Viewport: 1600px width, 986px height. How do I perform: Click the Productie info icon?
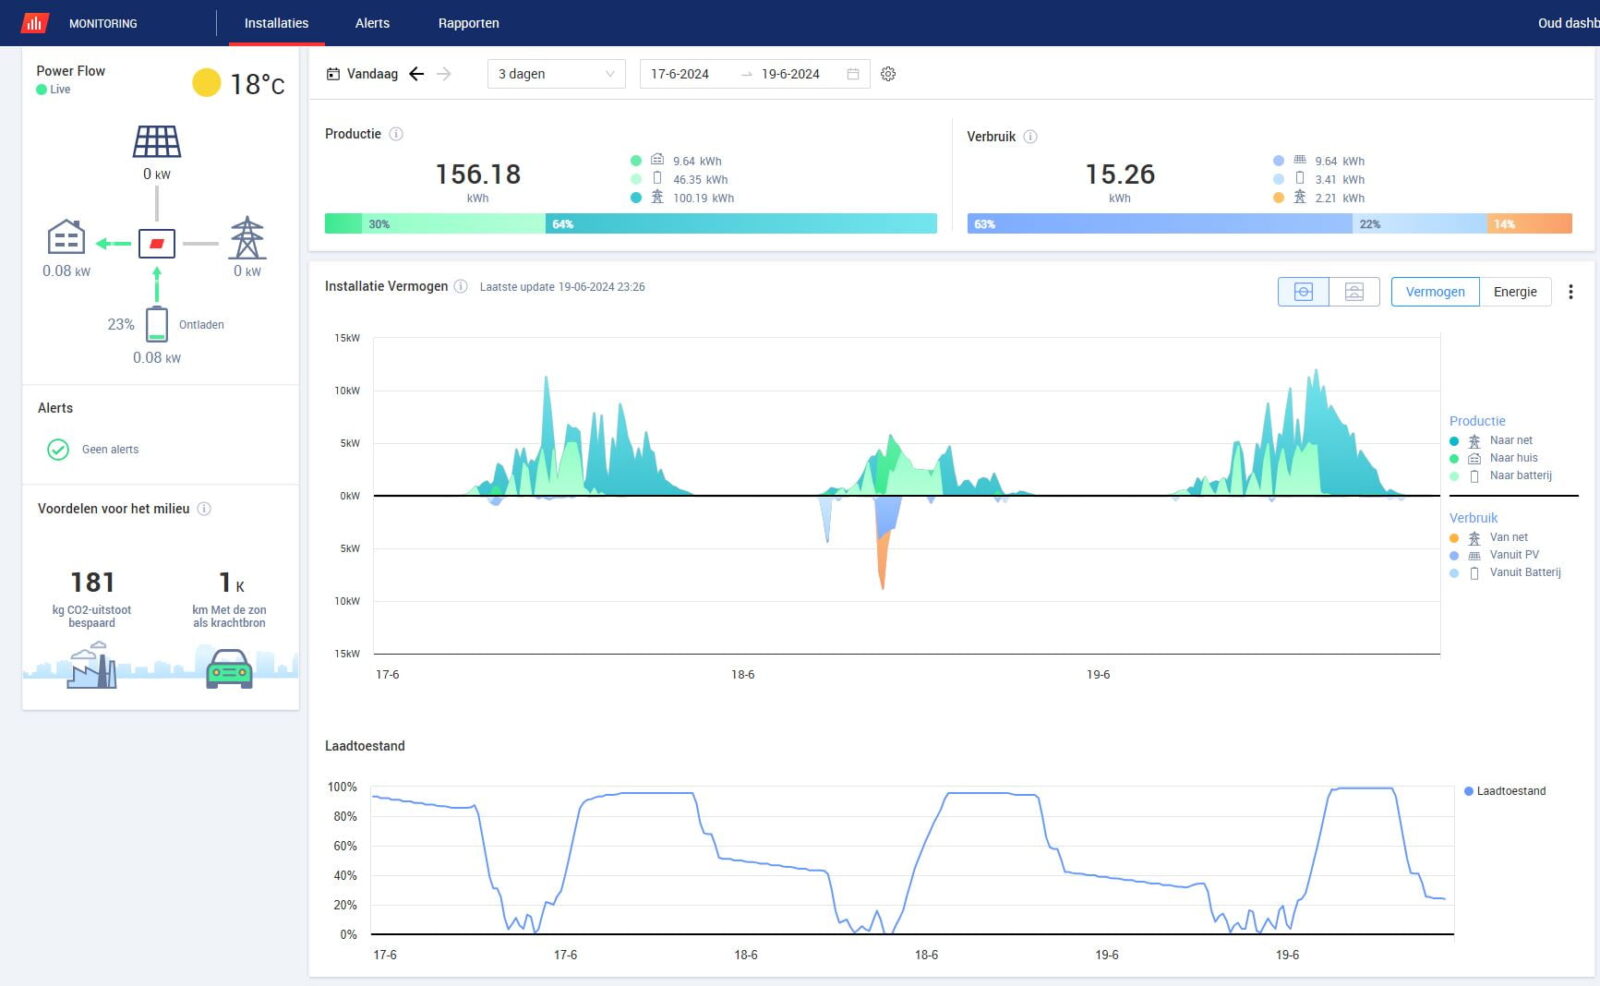coord(396,134)
